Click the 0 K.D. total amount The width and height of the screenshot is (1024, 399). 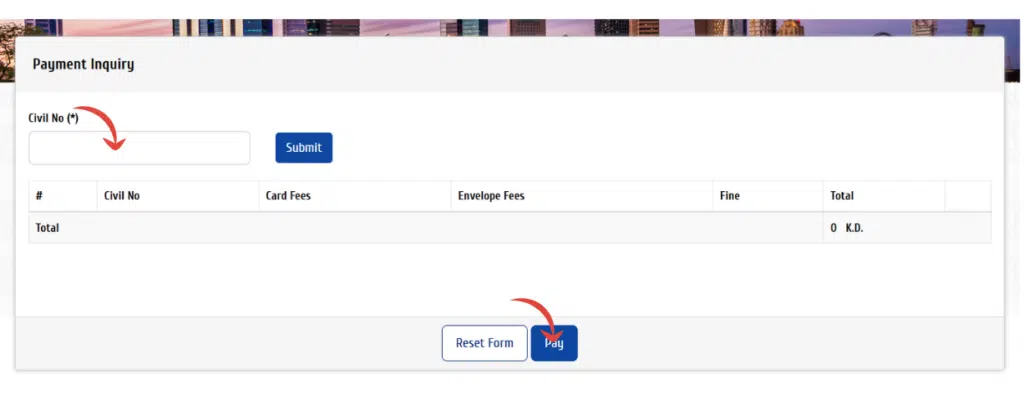point(846,228)
